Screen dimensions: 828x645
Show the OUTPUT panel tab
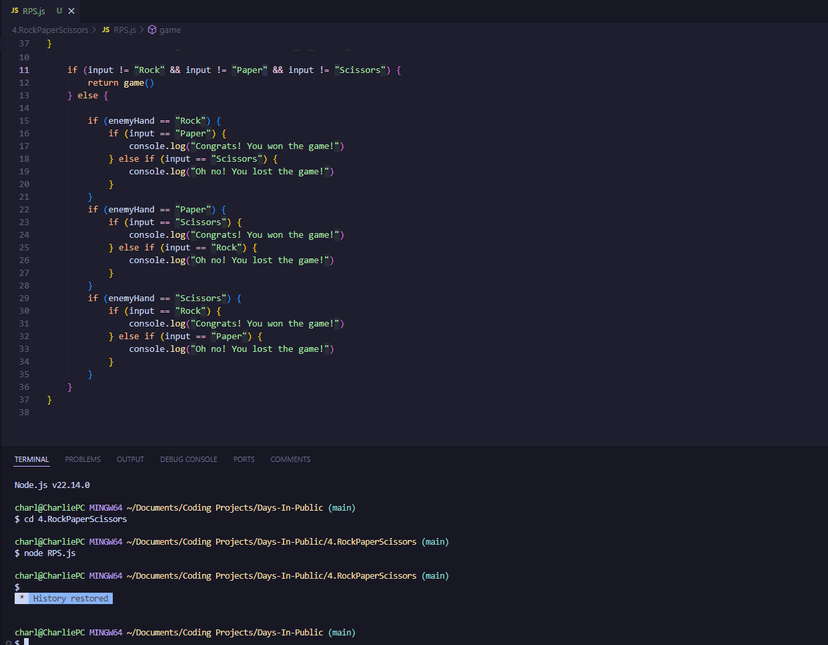point(130,459)
